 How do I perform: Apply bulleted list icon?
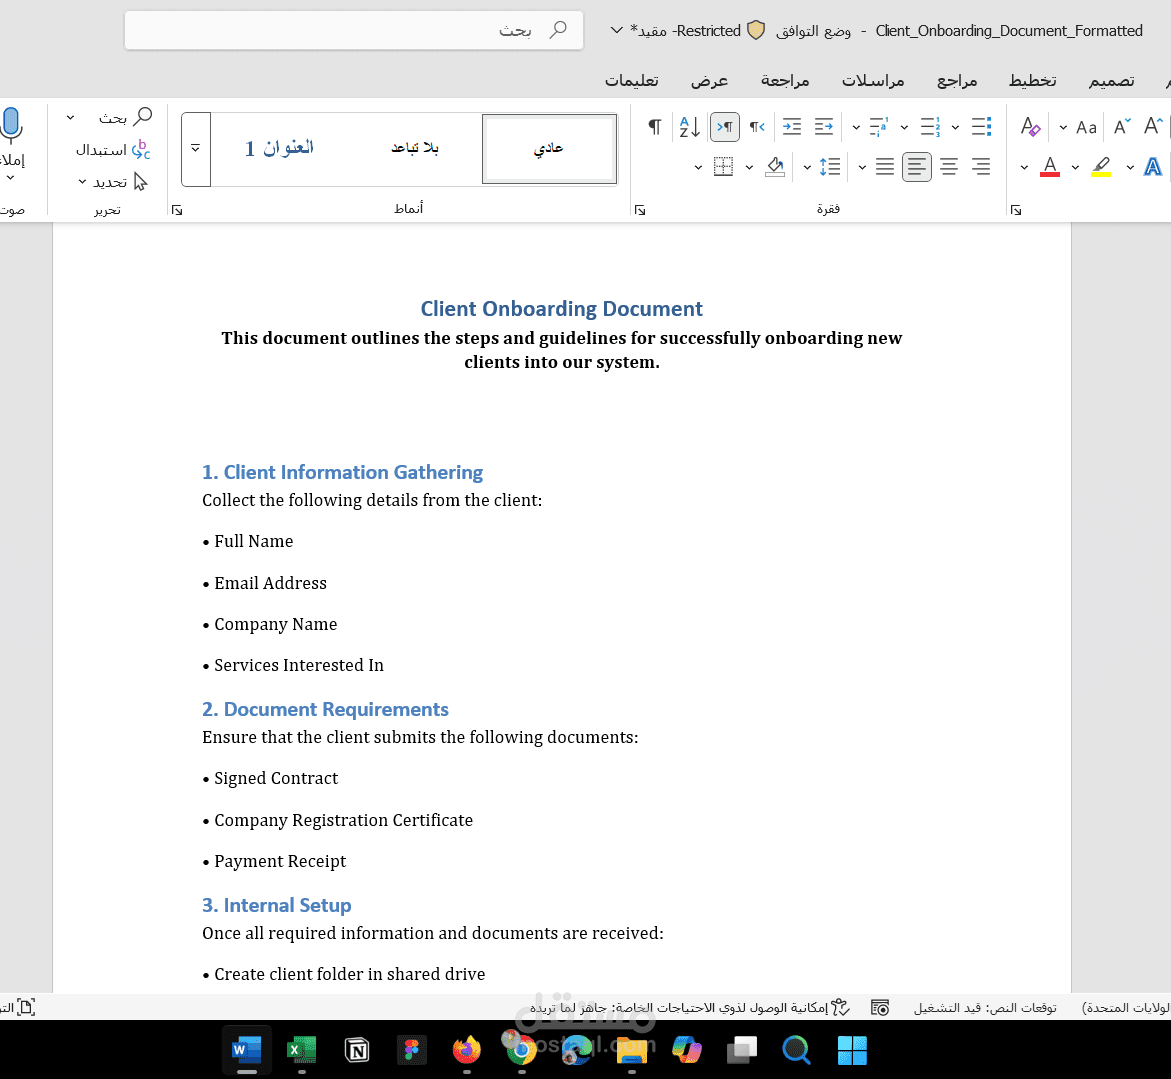(981, 127)
